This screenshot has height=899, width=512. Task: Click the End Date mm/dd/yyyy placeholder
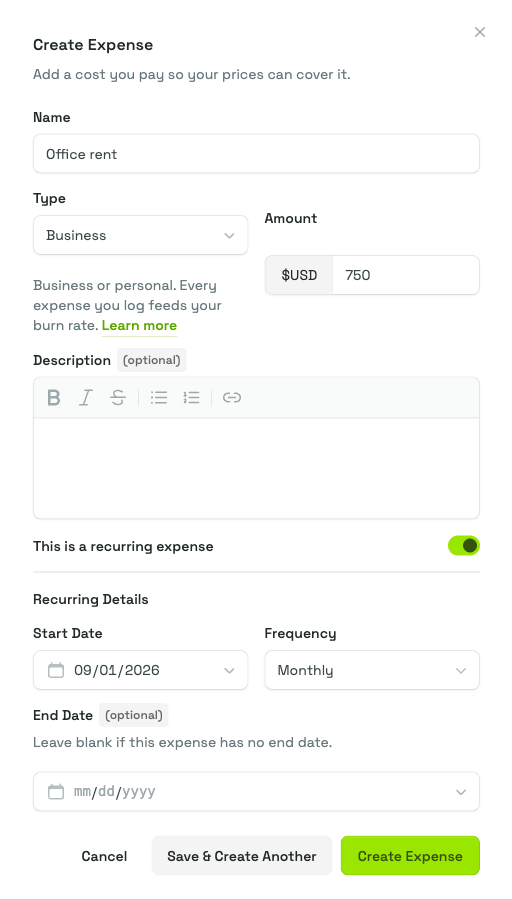click(115, 792)
